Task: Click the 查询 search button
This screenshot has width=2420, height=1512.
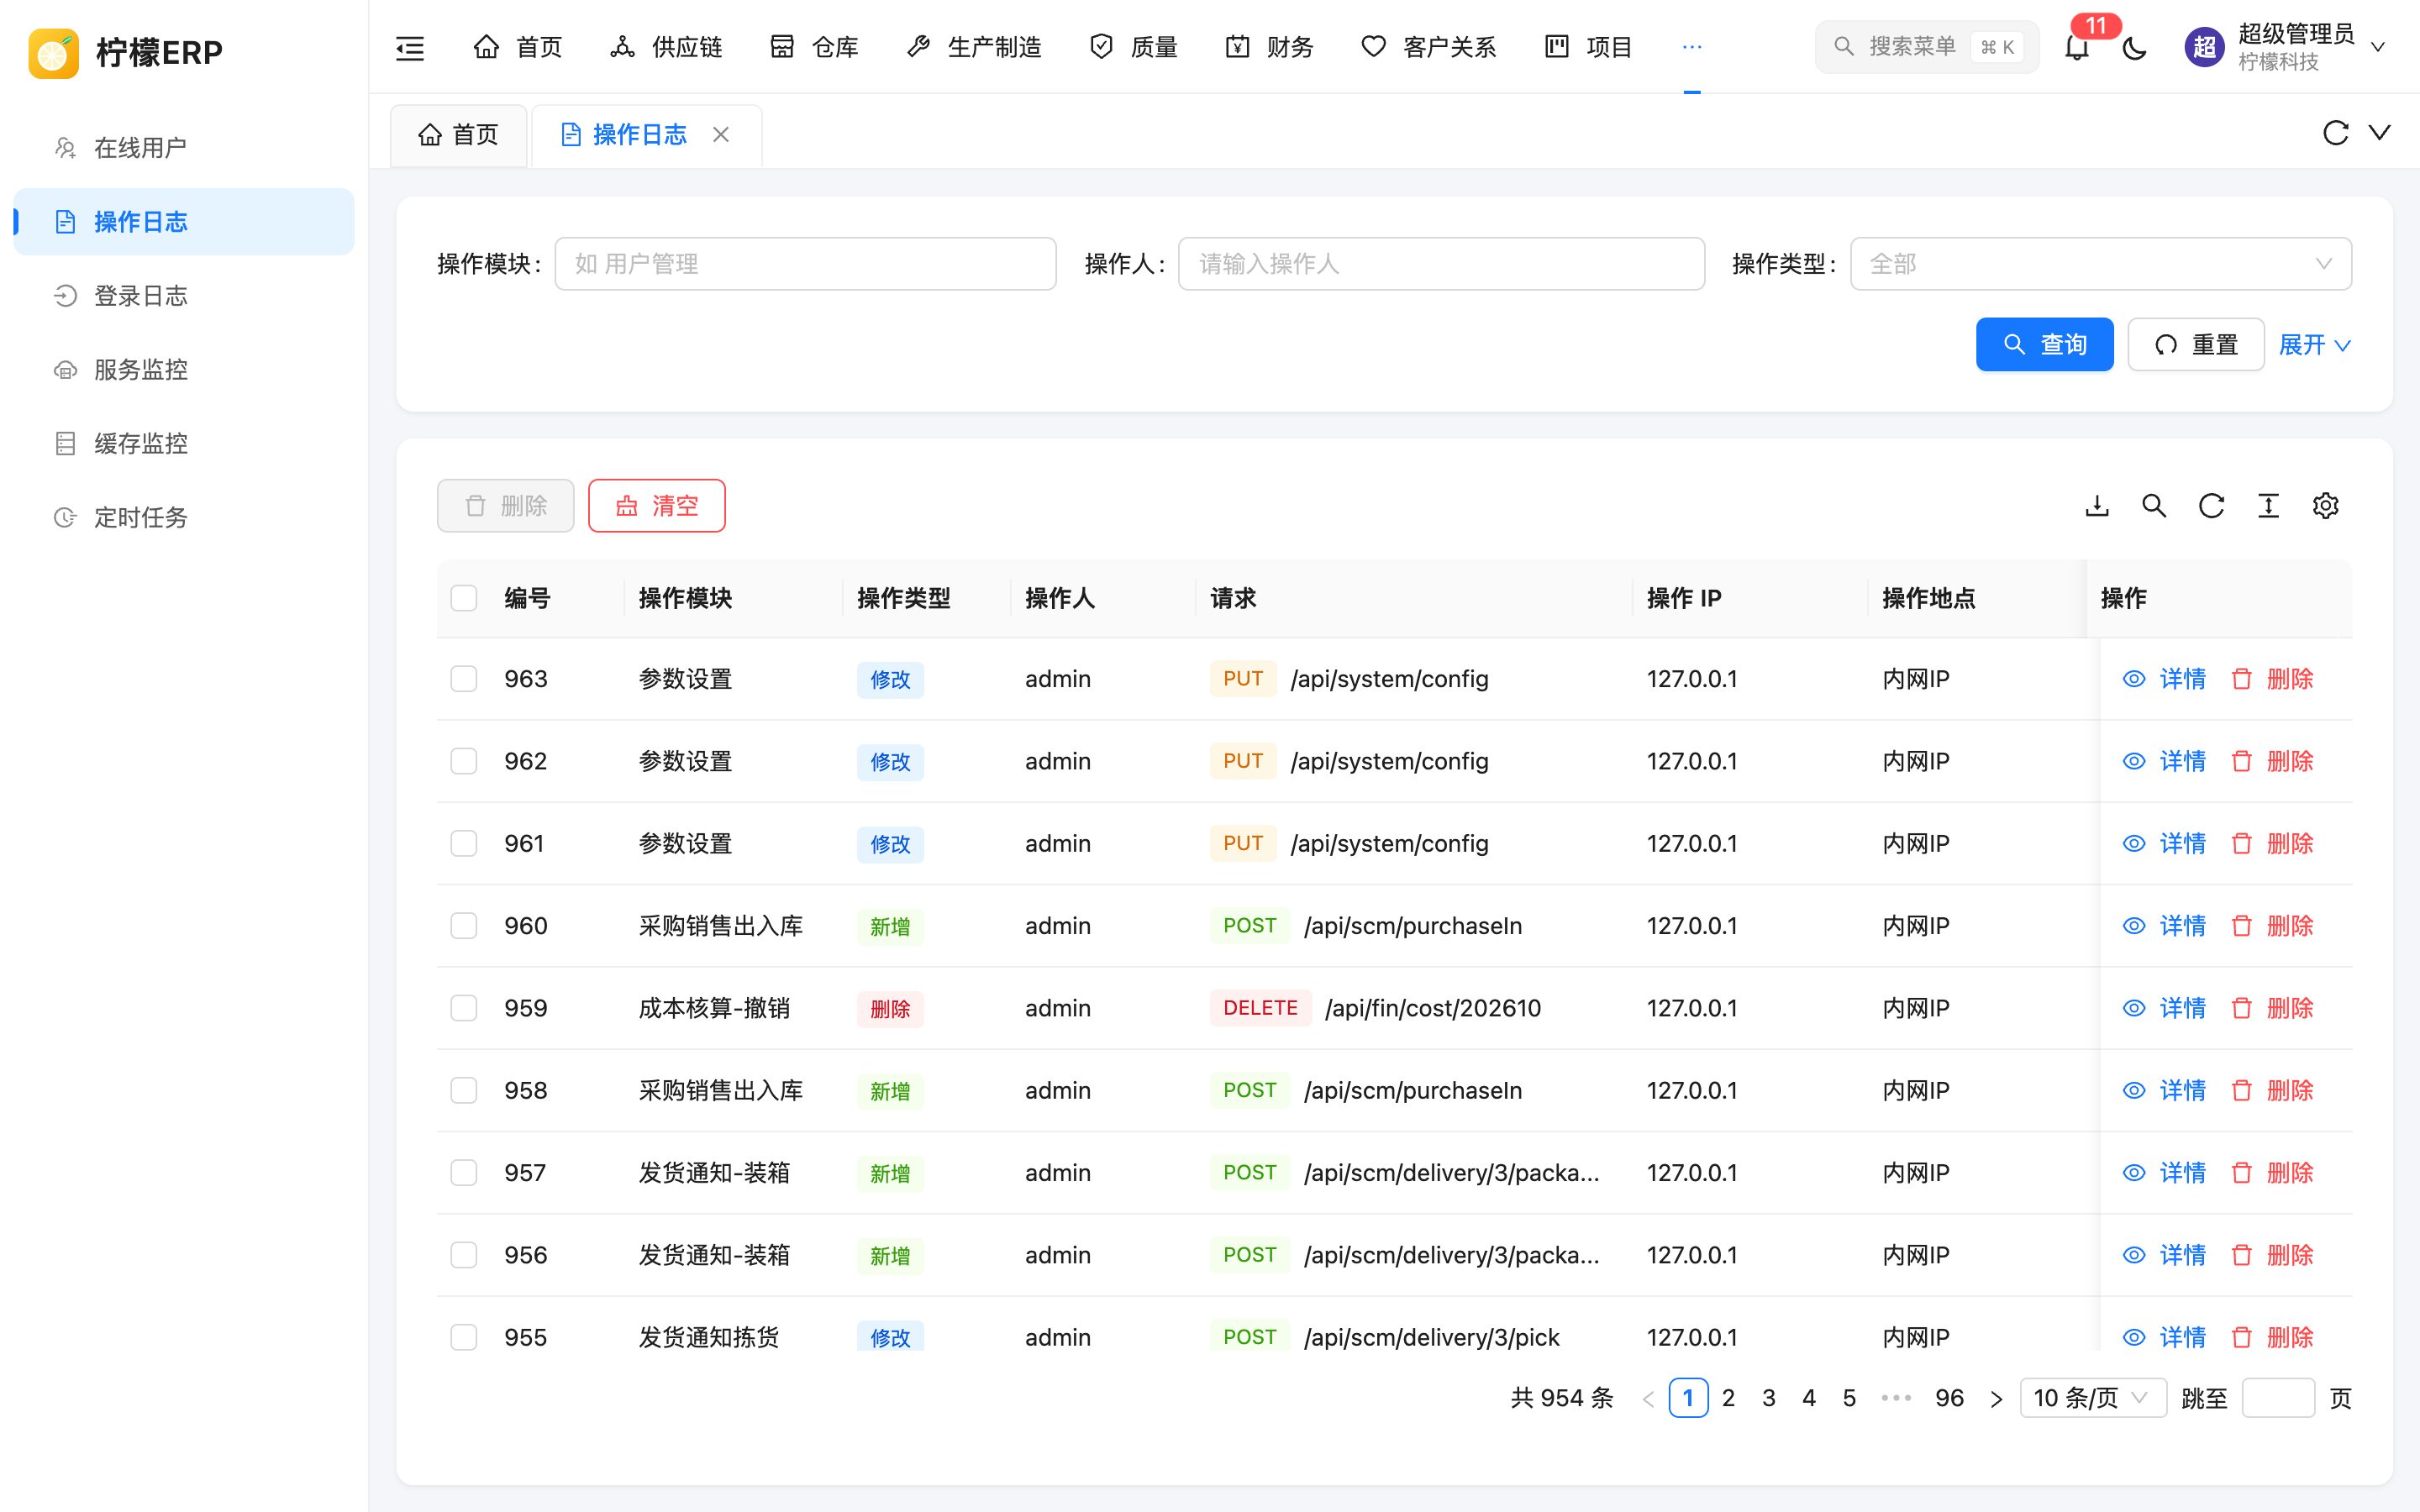Action: point(2044,345)
